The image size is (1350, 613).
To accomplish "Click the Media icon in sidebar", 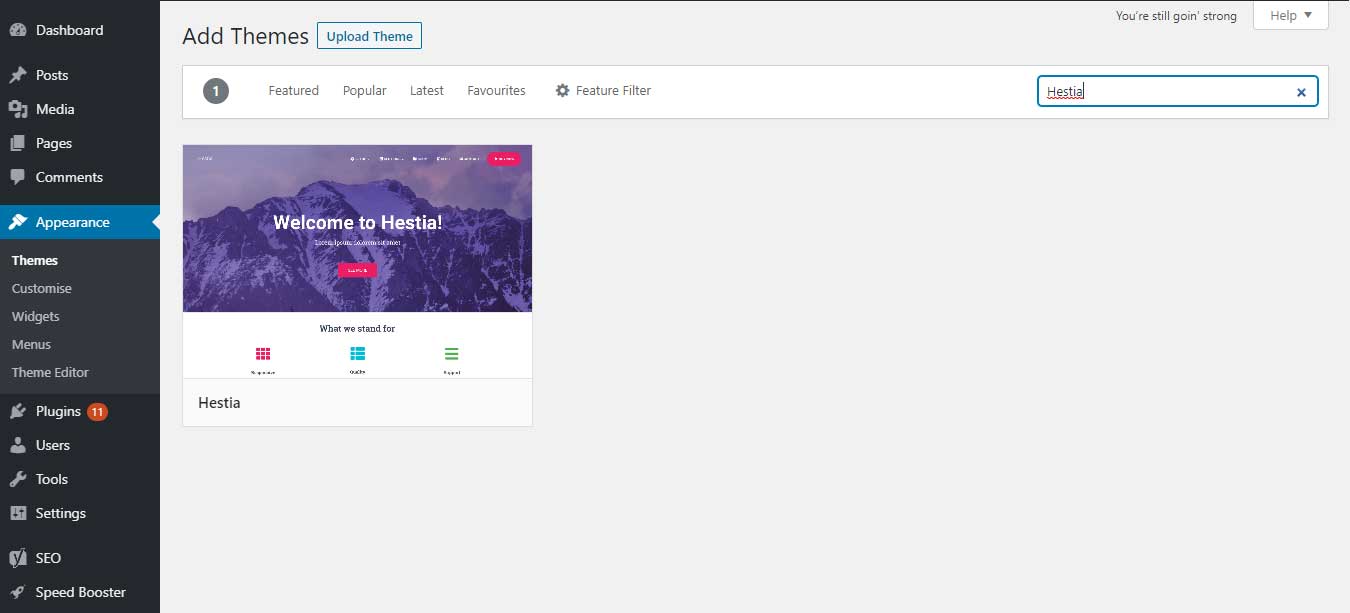I will [18, 109].
